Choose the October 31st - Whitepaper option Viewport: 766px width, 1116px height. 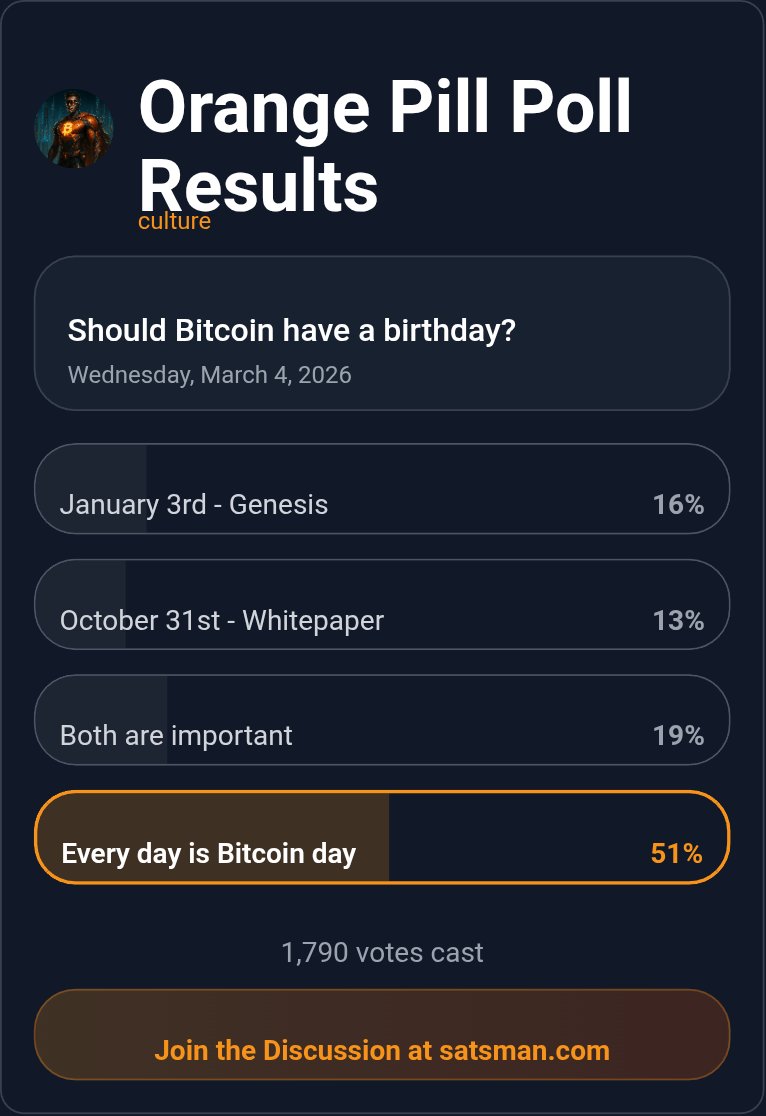coord(222,620)
